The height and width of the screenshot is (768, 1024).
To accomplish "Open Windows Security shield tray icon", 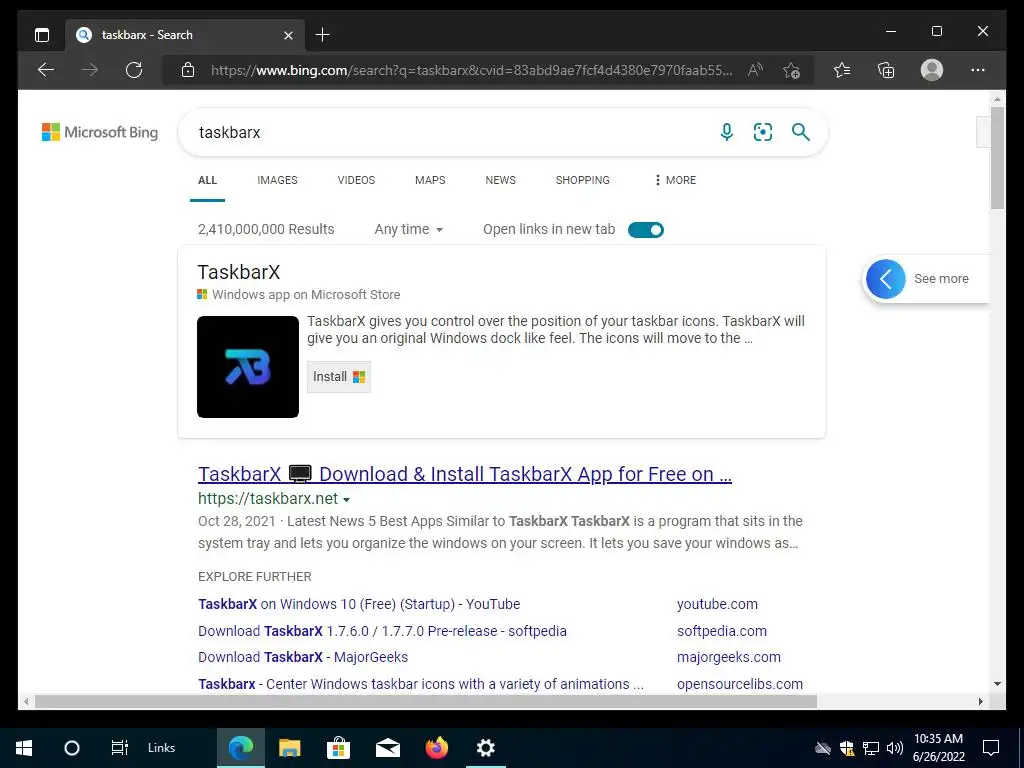I will click(848, 748).
